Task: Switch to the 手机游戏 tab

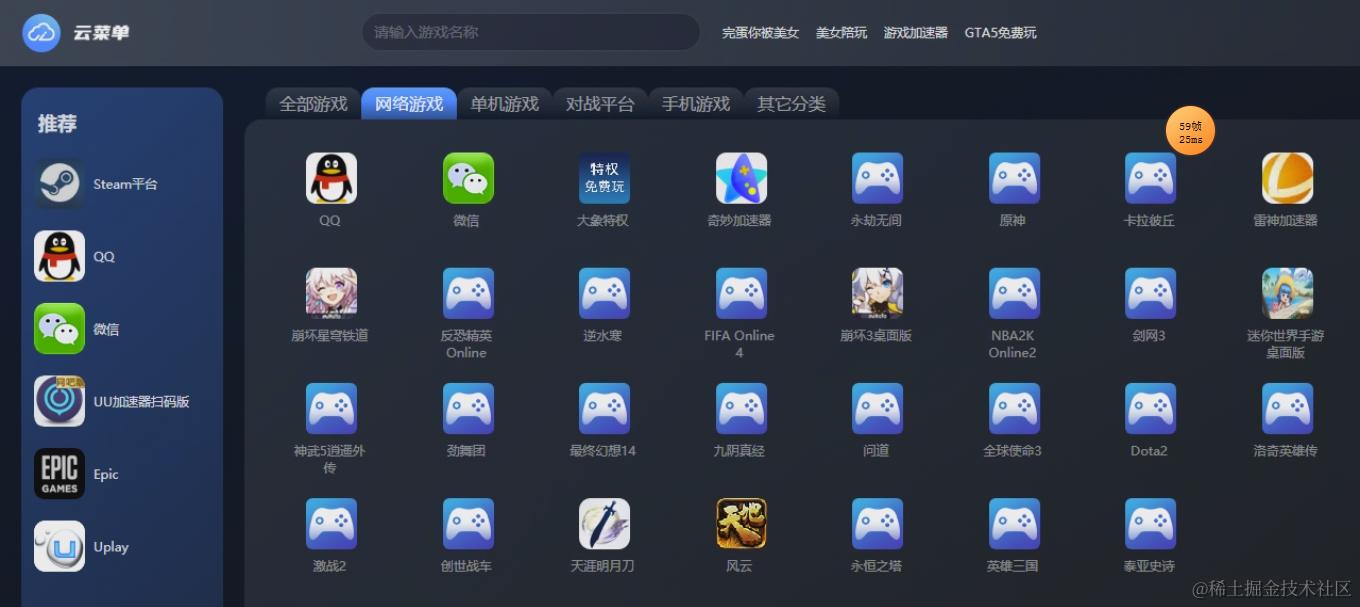Action: [695, 103]
